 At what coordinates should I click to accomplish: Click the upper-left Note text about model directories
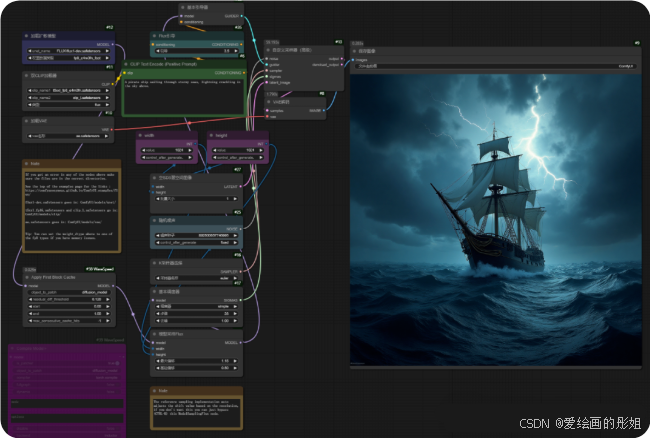pos(71,210)
